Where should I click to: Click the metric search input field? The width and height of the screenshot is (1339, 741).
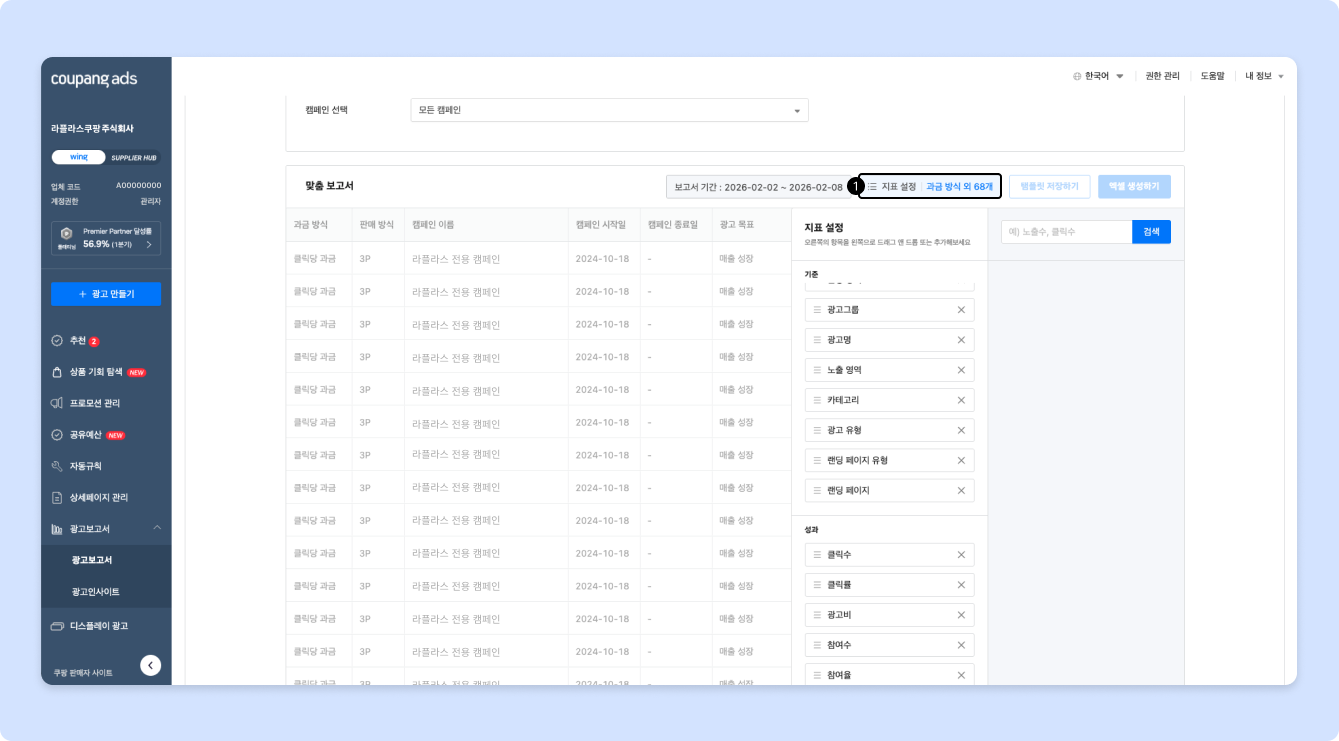pos(1066,232)
